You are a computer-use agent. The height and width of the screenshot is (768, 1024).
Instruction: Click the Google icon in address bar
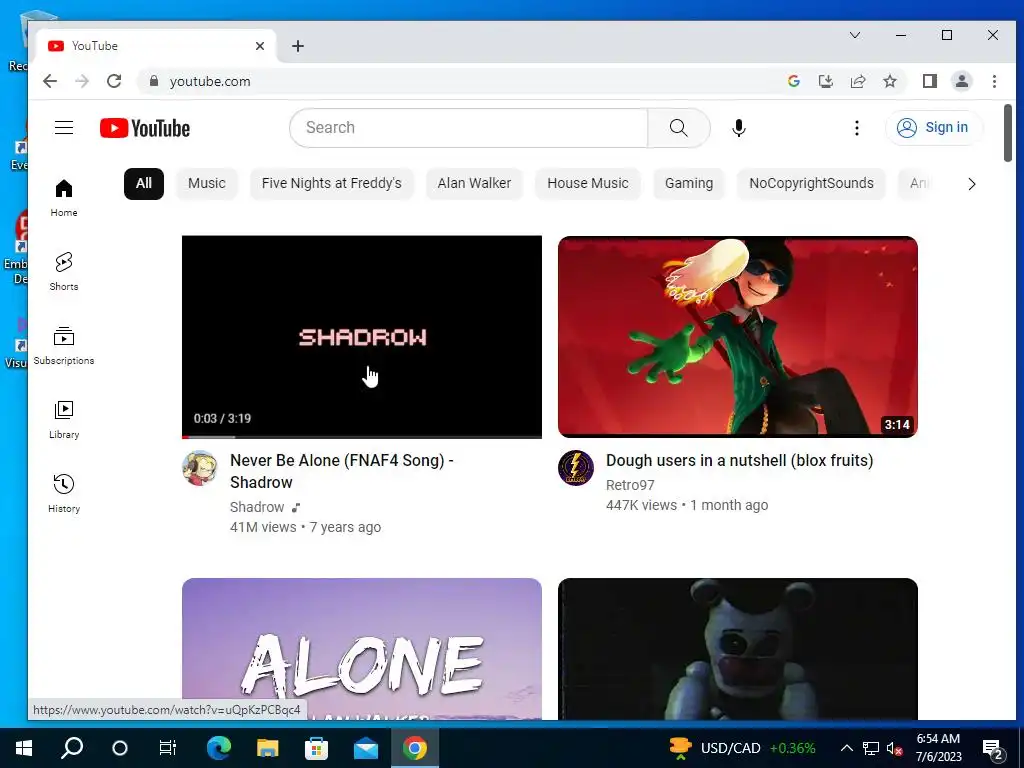794,81
